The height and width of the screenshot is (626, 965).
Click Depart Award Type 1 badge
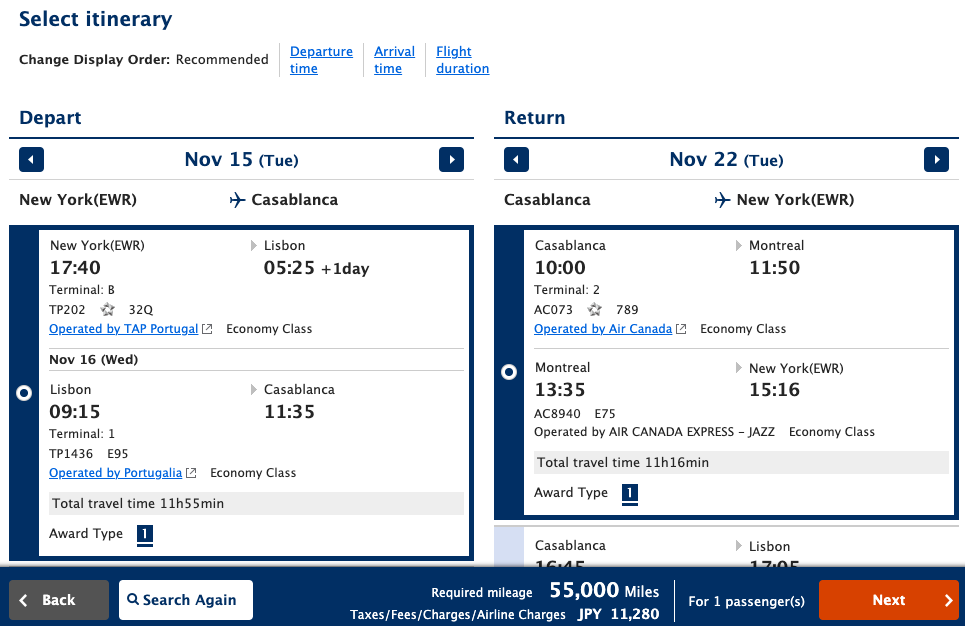click(144, 535)
